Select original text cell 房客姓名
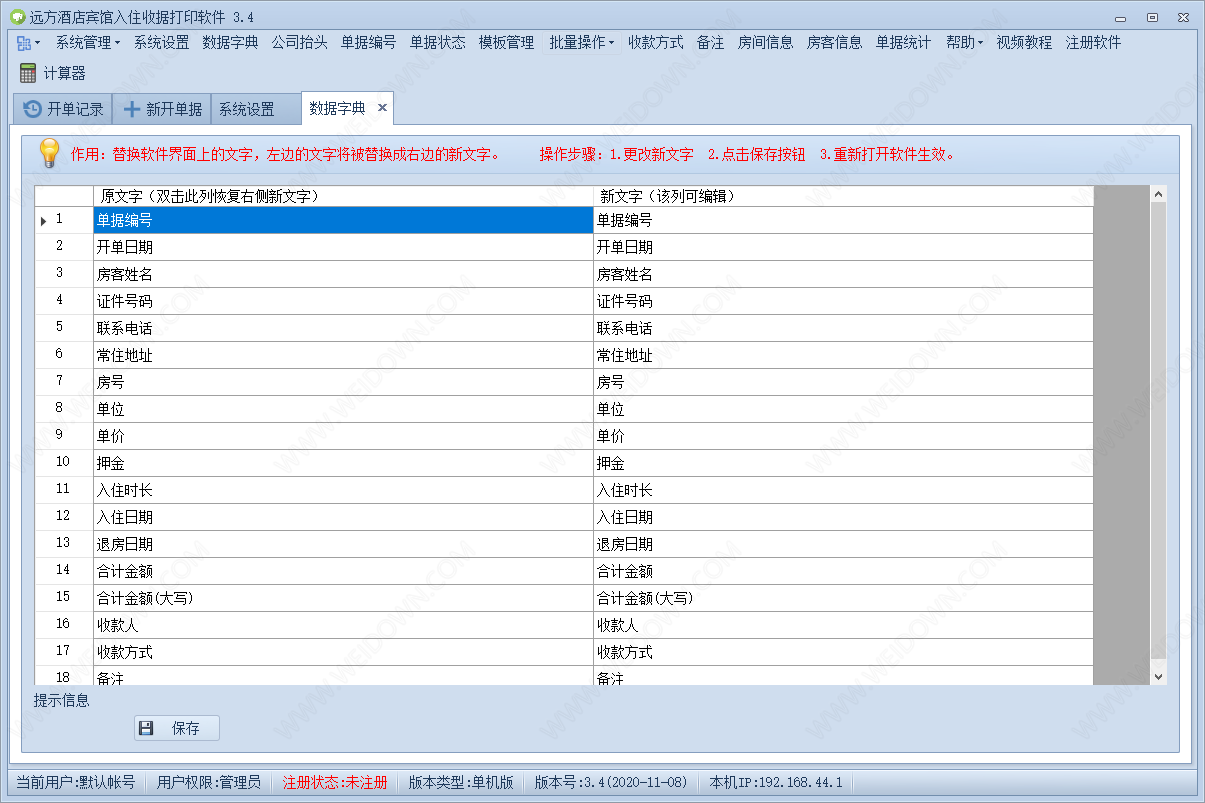 click(343, 274)
